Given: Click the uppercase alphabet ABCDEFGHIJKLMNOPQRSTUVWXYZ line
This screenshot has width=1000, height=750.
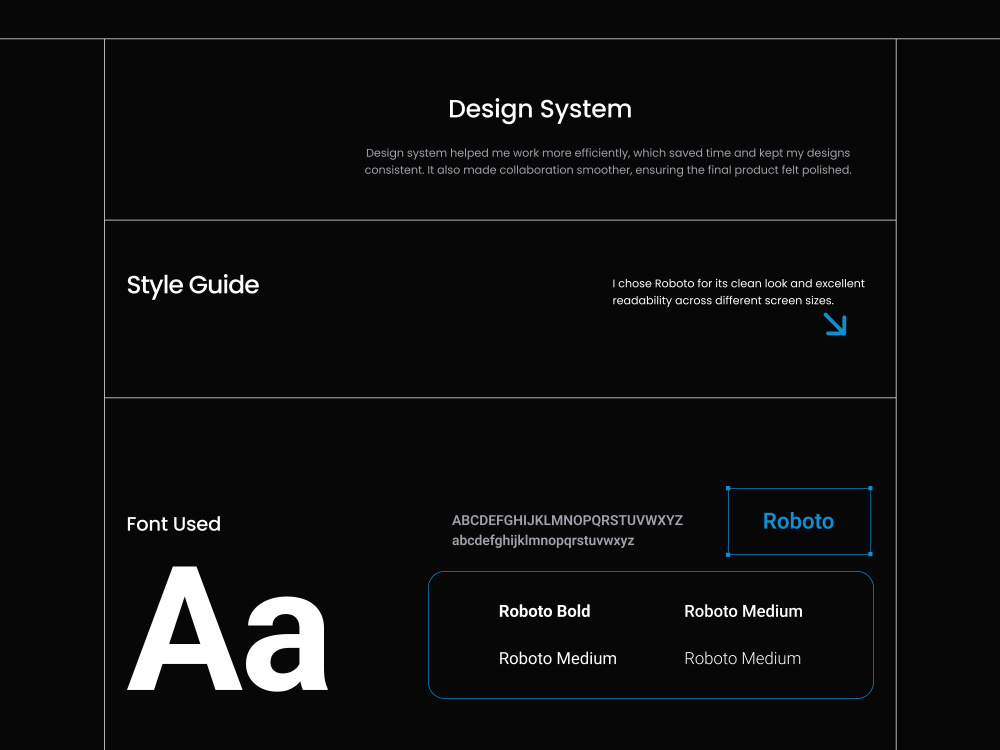Looking at the screenshot, I should coord(567,520).
